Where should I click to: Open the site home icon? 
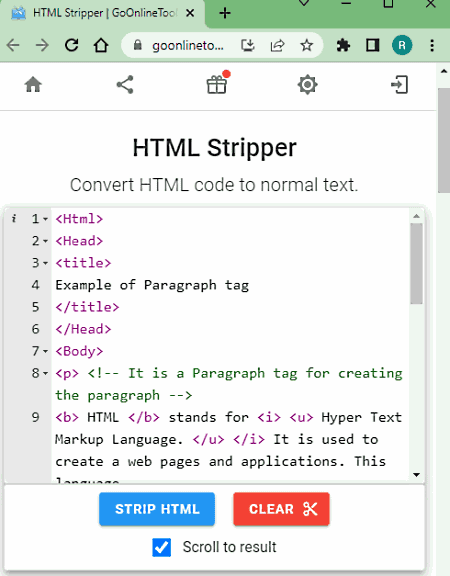tap(33, 85)
